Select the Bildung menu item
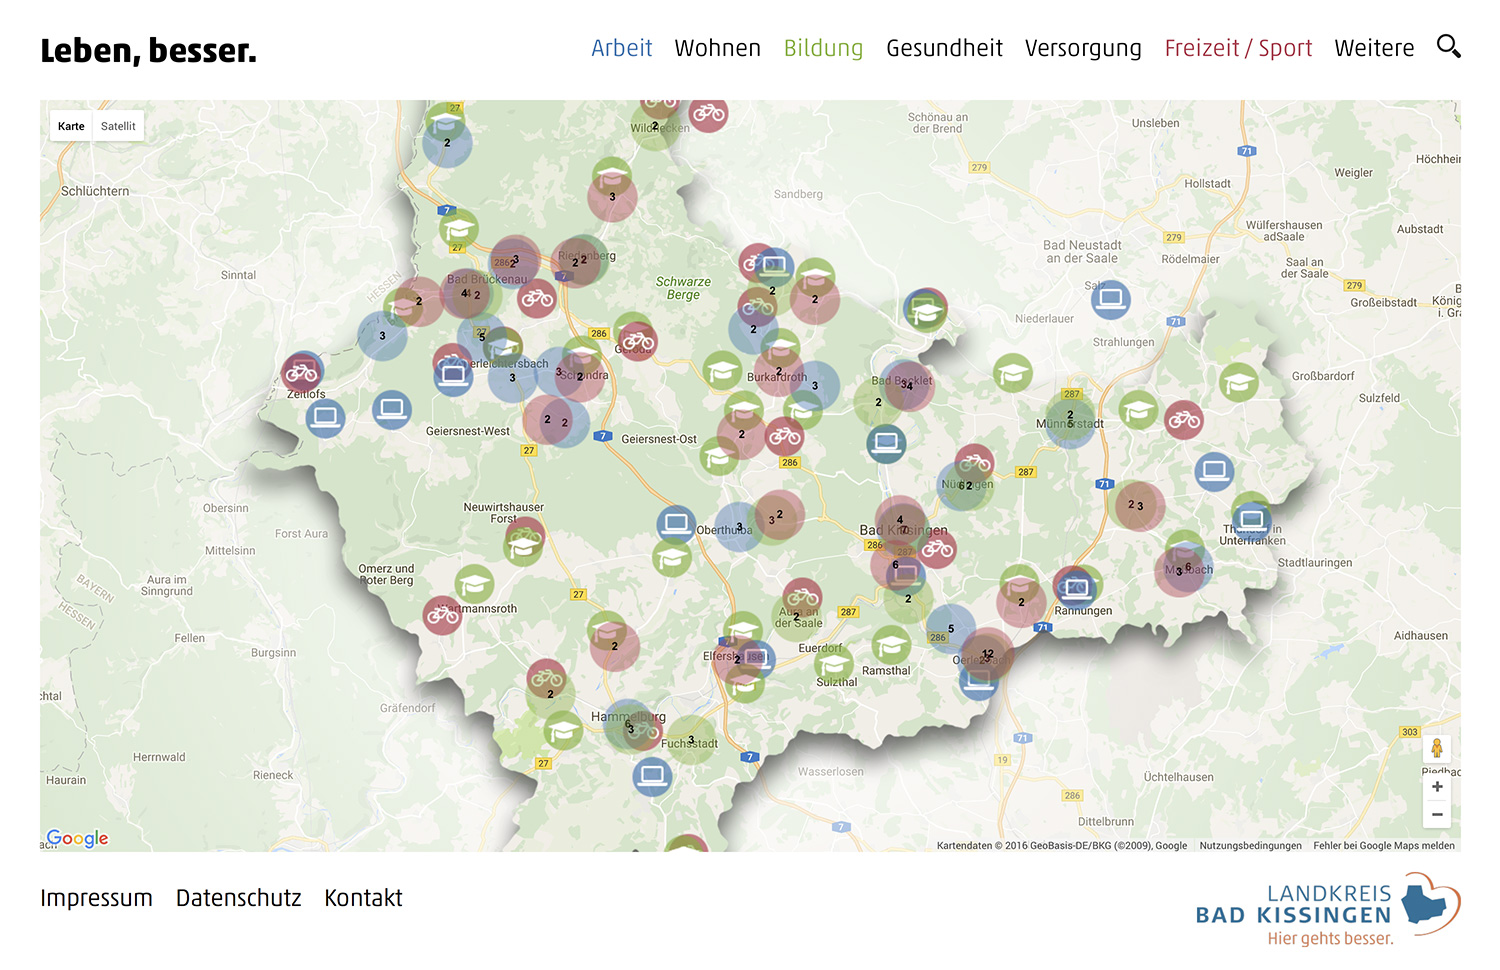 click(x=823, y=48)
